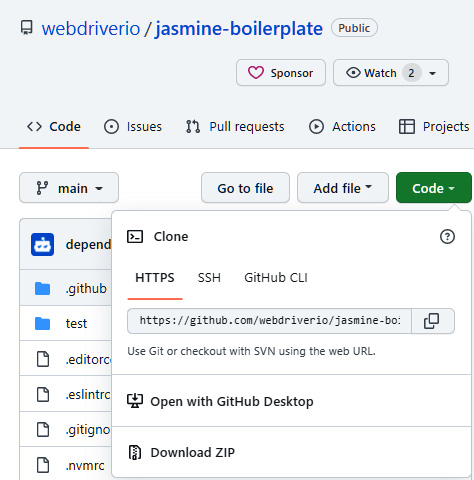This screenshot has height=480, width=474.
Task: Click the Go to file button
Action: coord(245,188)
